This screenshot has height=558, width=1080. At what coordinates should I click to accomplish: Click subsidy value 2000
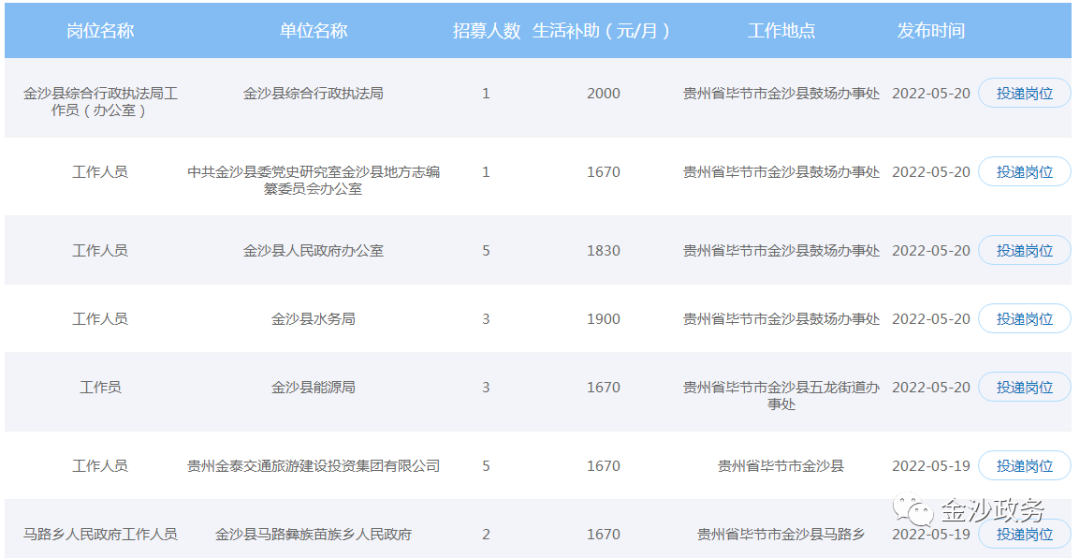pos(603,93)
